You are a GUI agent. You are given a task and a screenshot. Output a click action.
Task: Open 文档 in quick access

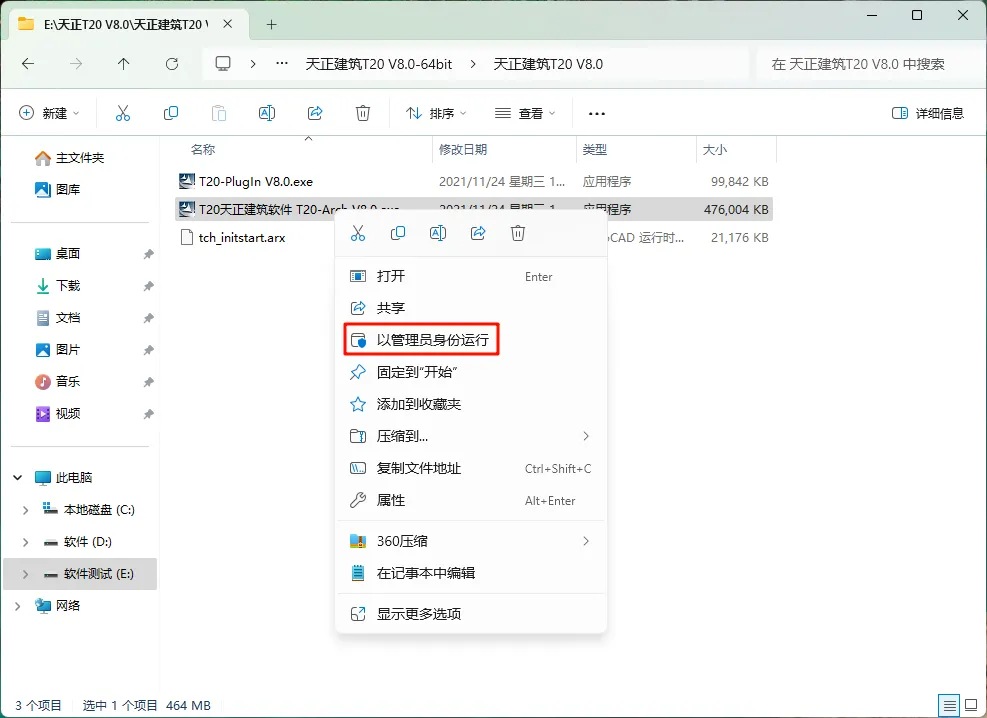57,318
